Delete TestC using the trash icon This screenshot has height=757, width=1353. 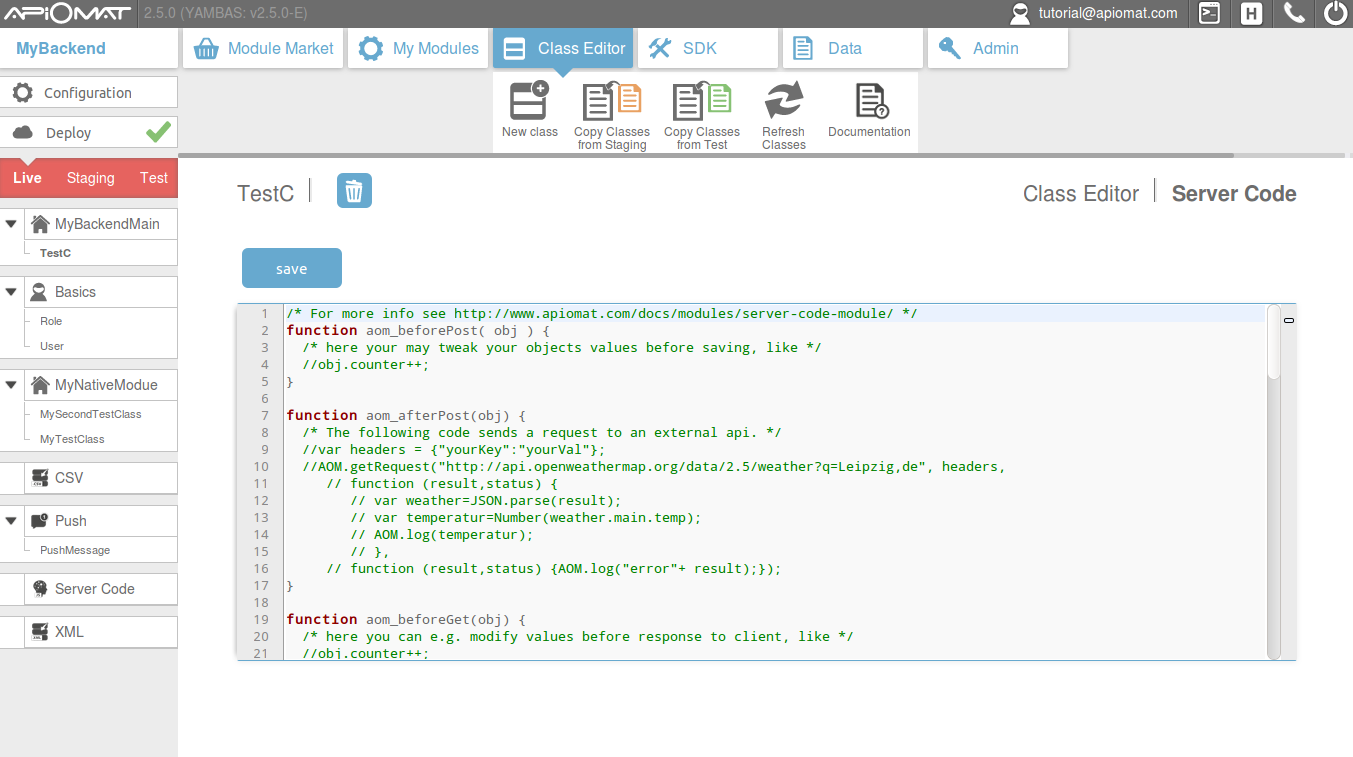pos(354,190)
